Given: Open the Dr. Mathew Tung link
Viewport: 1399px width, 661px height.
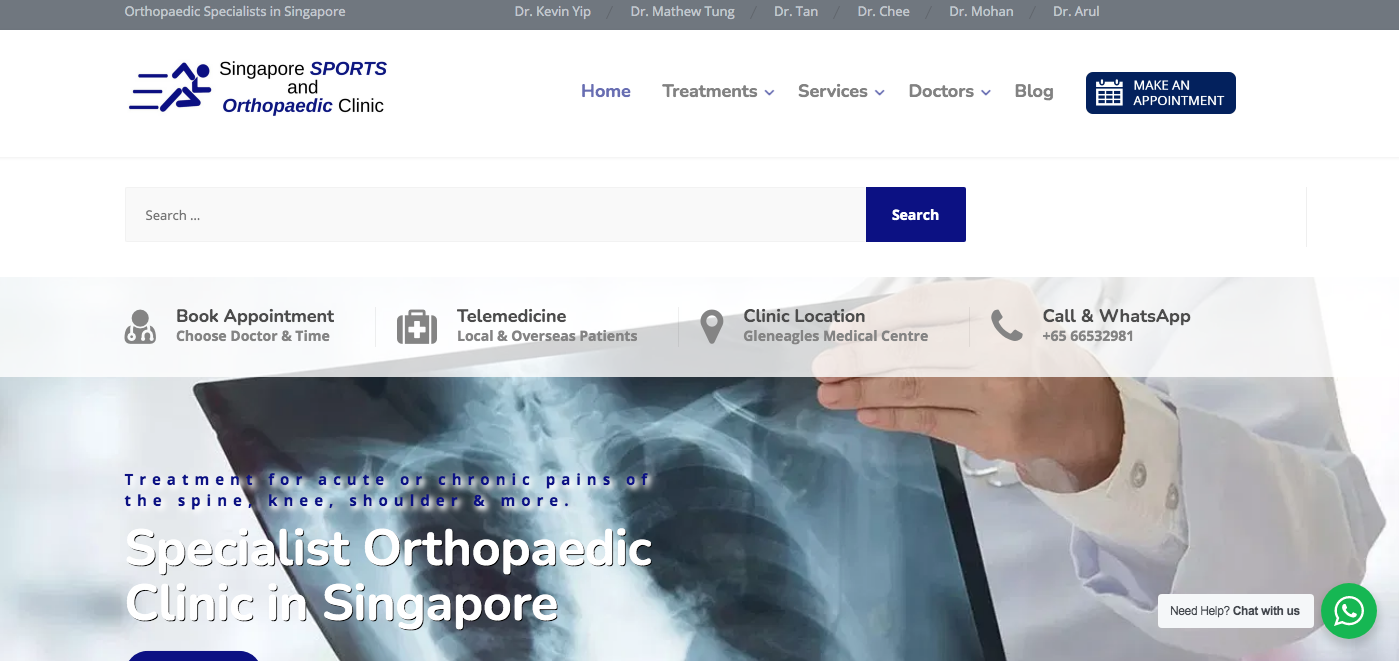Looking at the screenshot, I should [x=683, y=12].
